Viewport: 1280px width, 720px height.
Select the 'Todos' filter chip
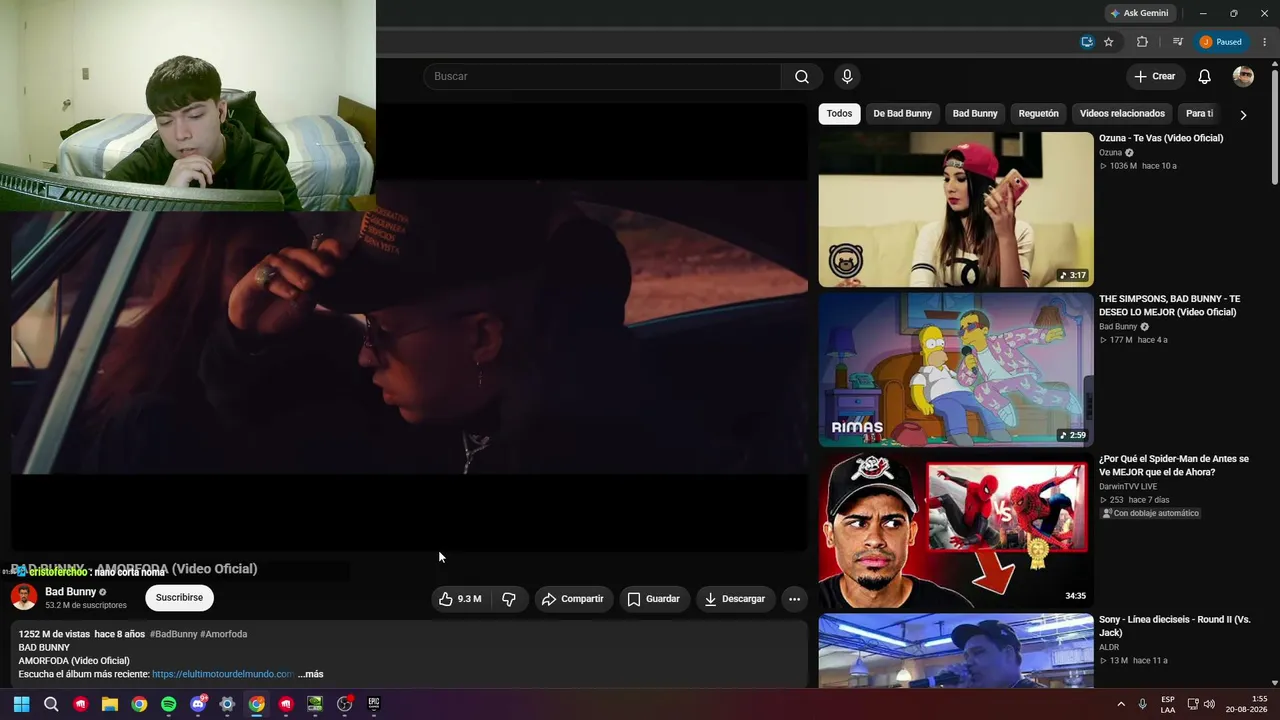click(840, 114)
